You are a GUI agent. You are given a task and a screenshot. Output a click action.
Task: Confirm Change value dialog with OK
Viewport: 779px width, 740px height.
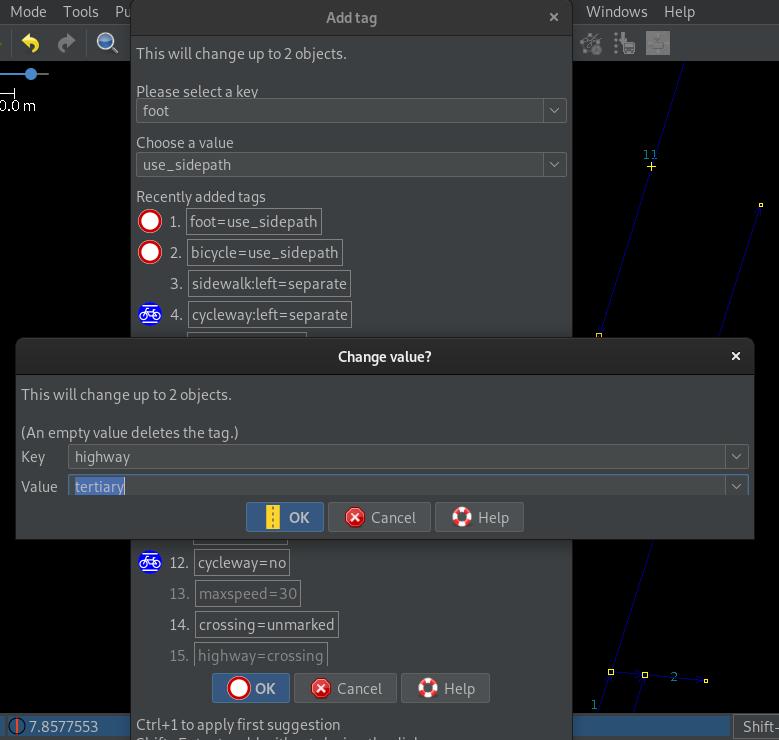285,517
